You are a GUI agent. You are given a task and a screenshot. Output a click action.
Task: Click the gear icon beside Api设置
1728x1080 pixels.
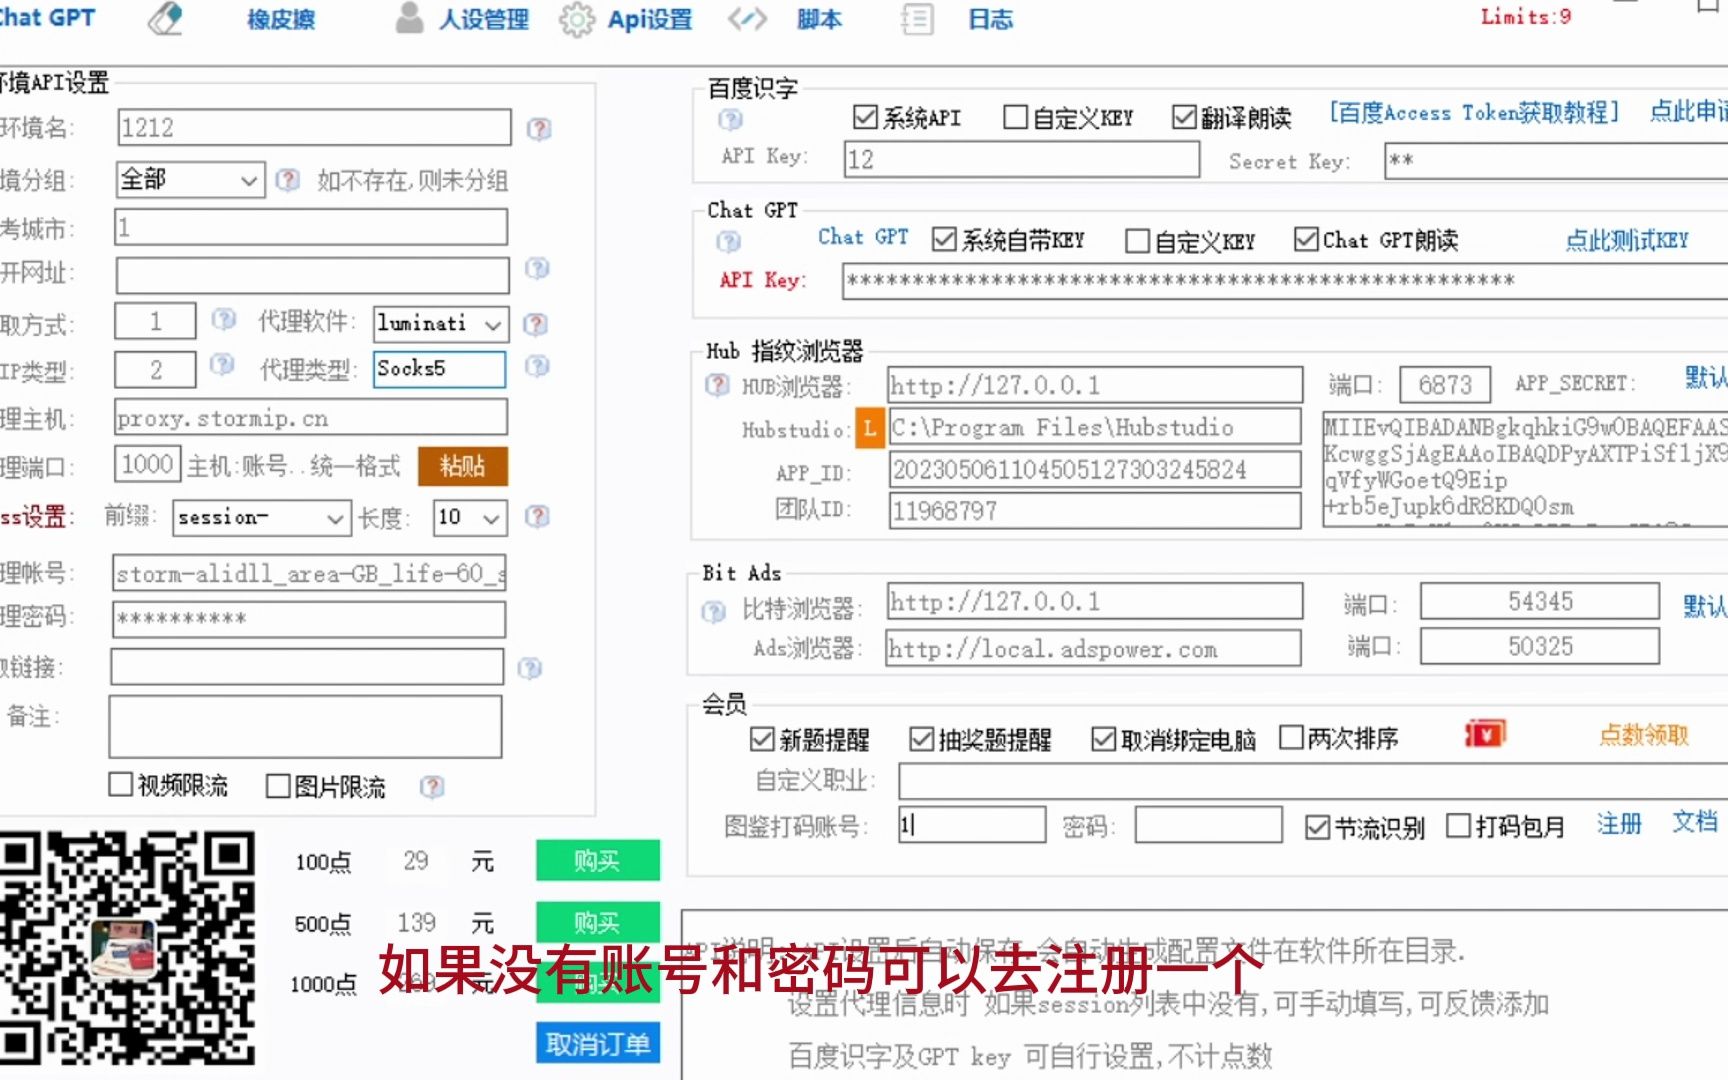(x=577, y=19)
